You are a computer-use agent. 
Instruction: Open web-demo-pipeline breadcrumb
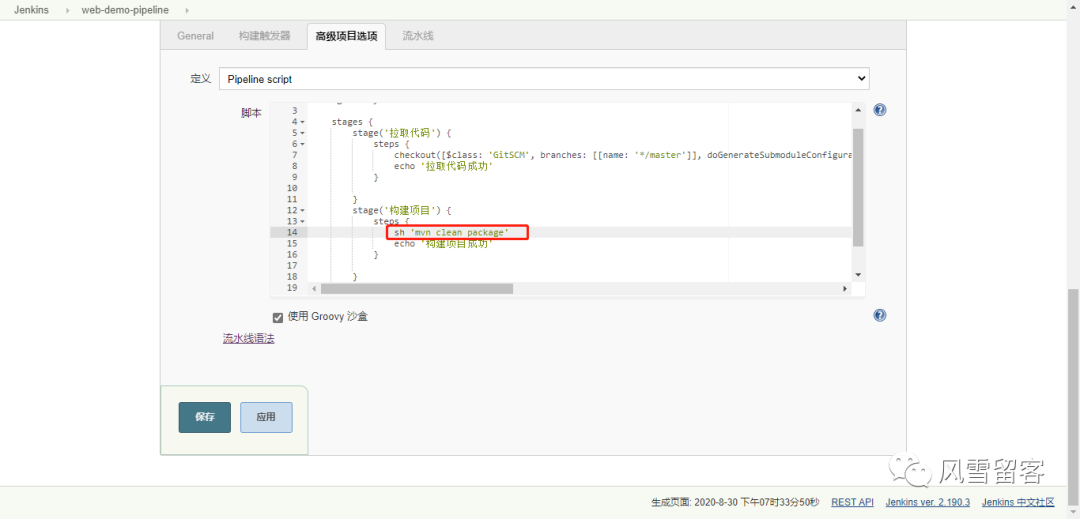(x=125, y=10)
